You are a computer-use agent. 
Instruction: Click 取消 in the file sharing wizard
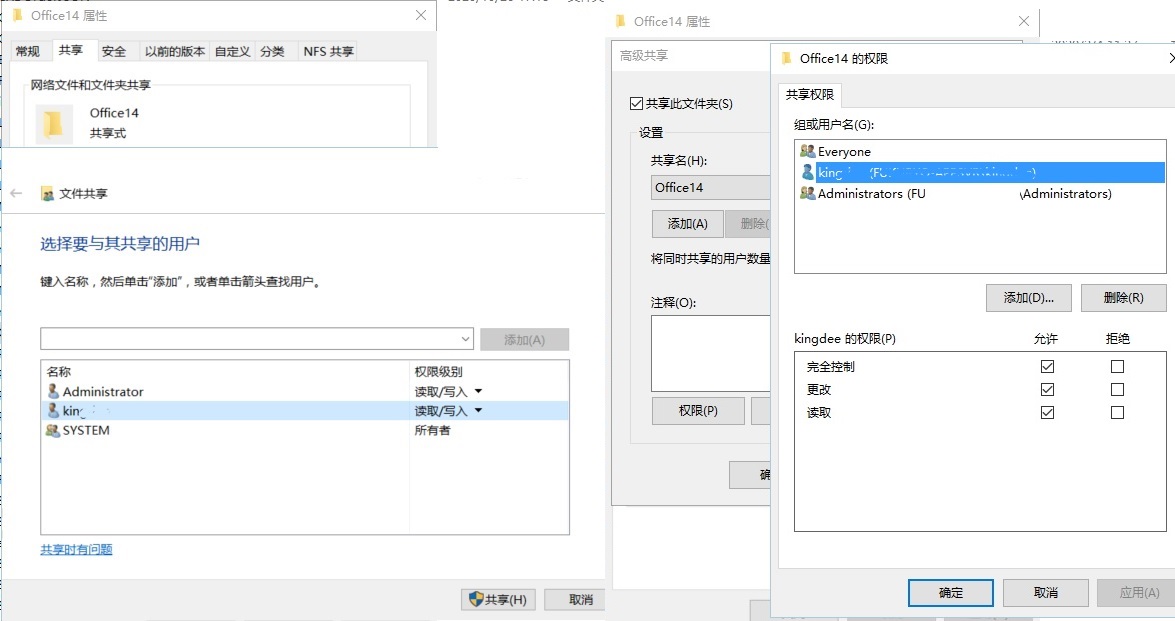tap(575, 599)
